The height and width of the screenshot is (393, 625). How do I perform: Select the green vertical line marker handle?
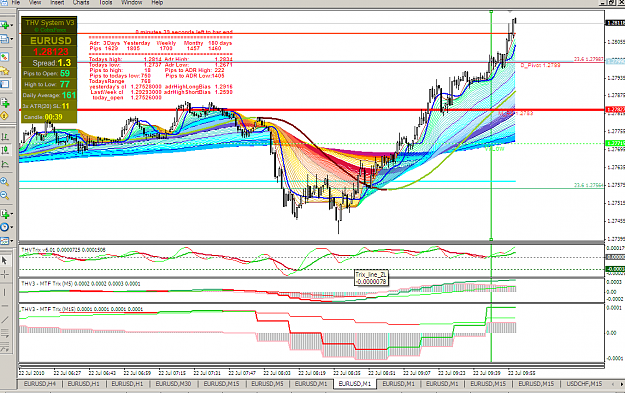pyautogui.click(x=491, y=12)
